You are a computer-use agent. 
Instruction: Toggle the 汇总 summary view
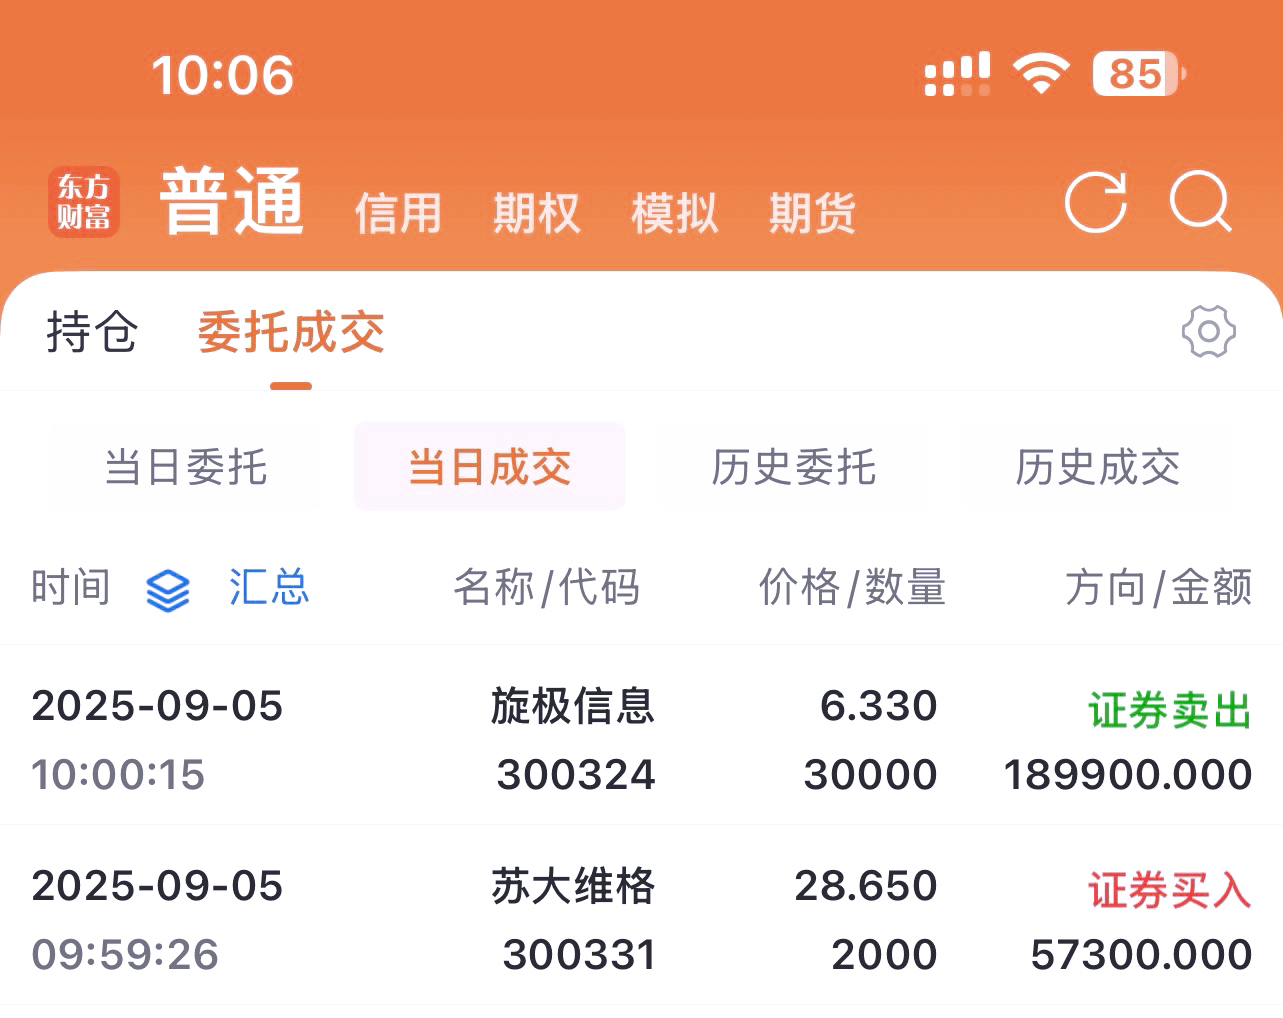[x=269, y=587]
